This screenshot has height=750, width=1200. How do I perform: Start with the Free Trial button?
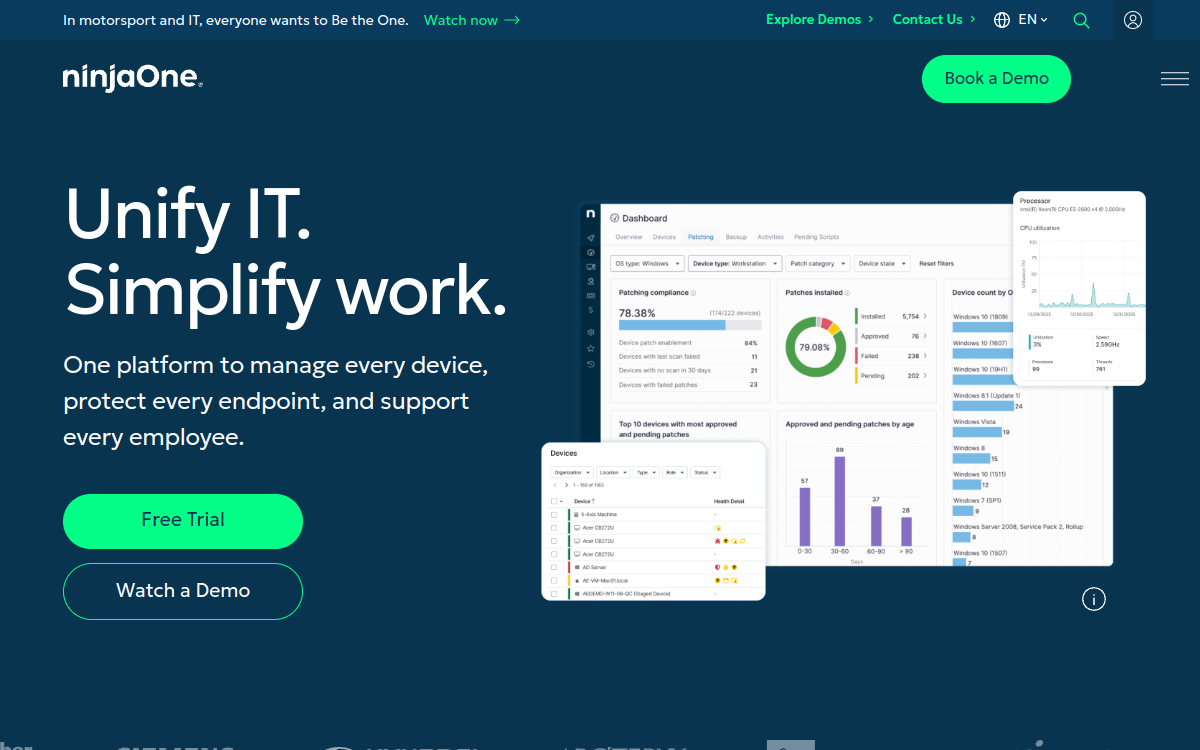[x=183, y=521]
